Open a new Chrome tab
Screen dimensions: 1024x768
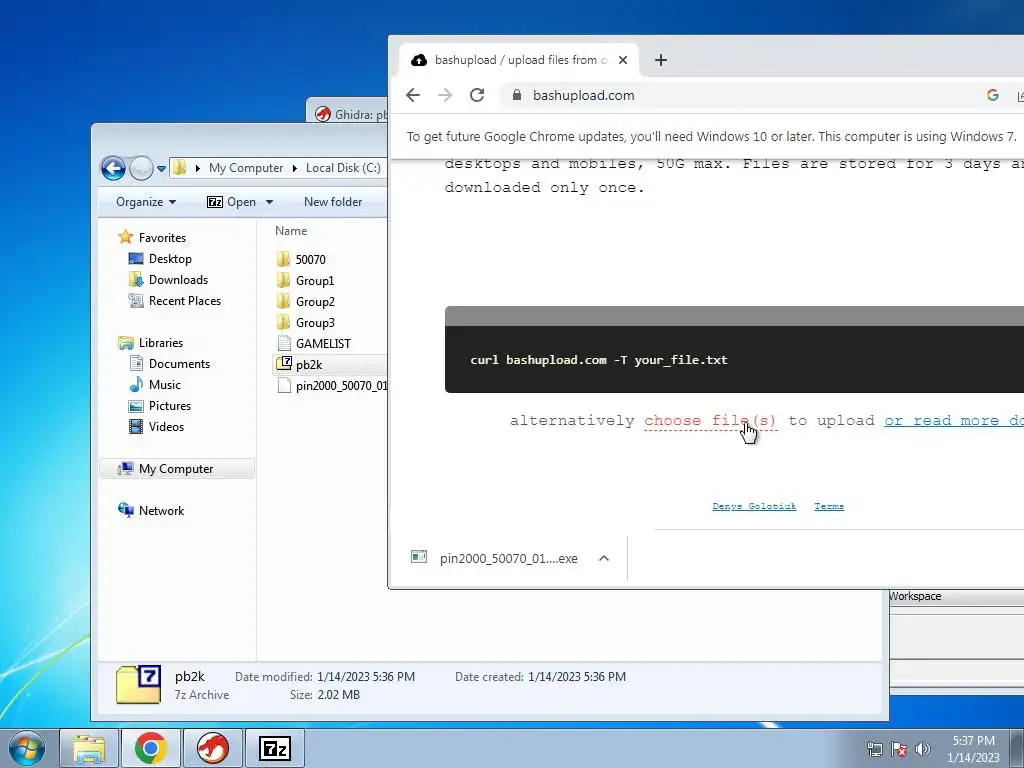tap(661, 60)
